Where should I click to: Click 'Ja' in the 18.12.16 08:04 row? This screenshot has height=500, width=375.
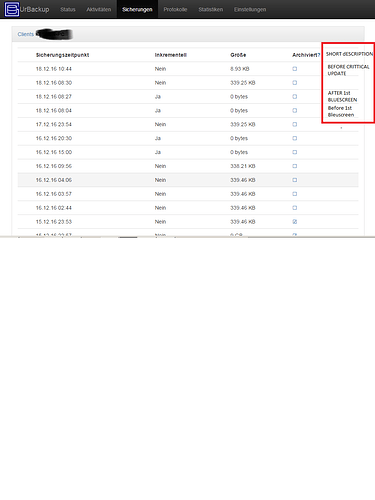[158, 111]
